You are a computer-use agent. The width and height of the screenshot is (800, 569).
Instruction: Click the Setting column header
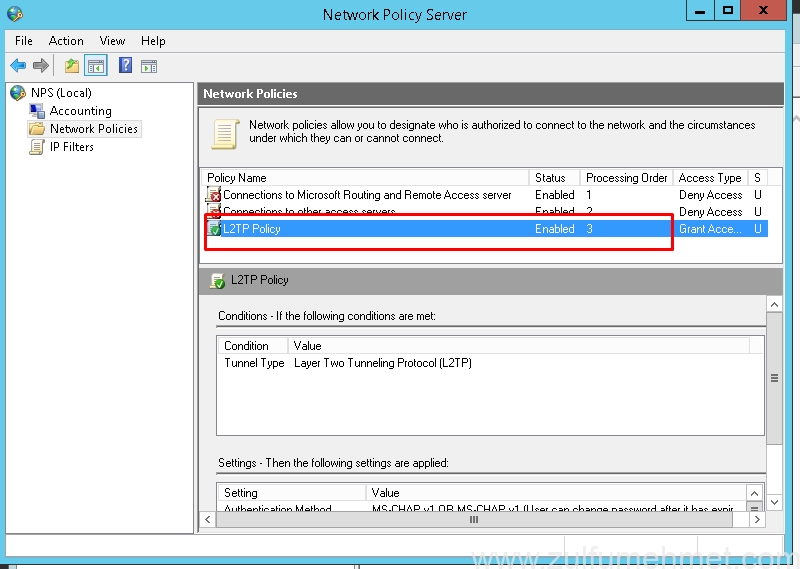(x=291, y=492)
